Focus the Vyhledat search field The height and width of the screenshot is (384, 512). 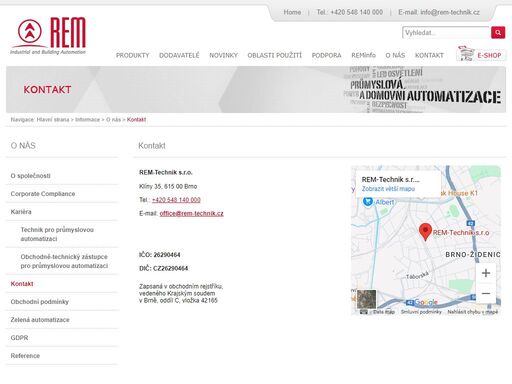coord(446,33)
